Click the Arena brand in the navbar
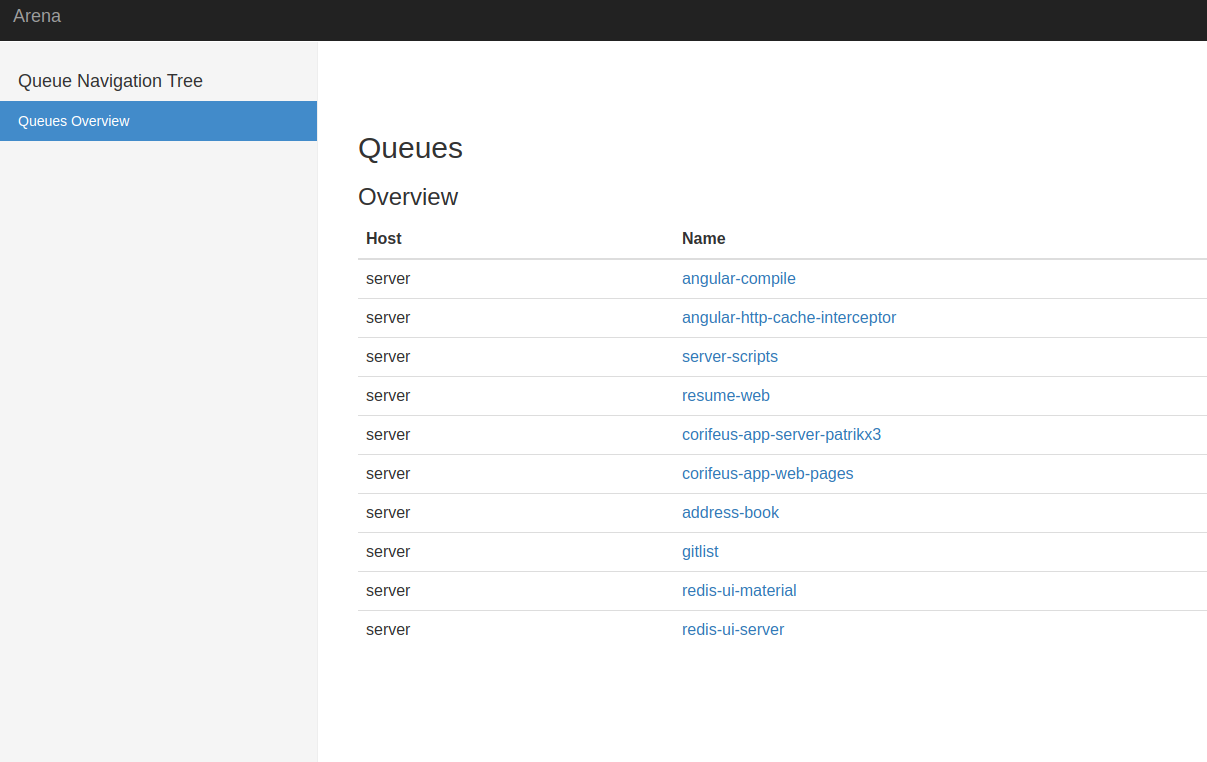The height and width of the screenshot is (762, 1207). pos(37,16)
